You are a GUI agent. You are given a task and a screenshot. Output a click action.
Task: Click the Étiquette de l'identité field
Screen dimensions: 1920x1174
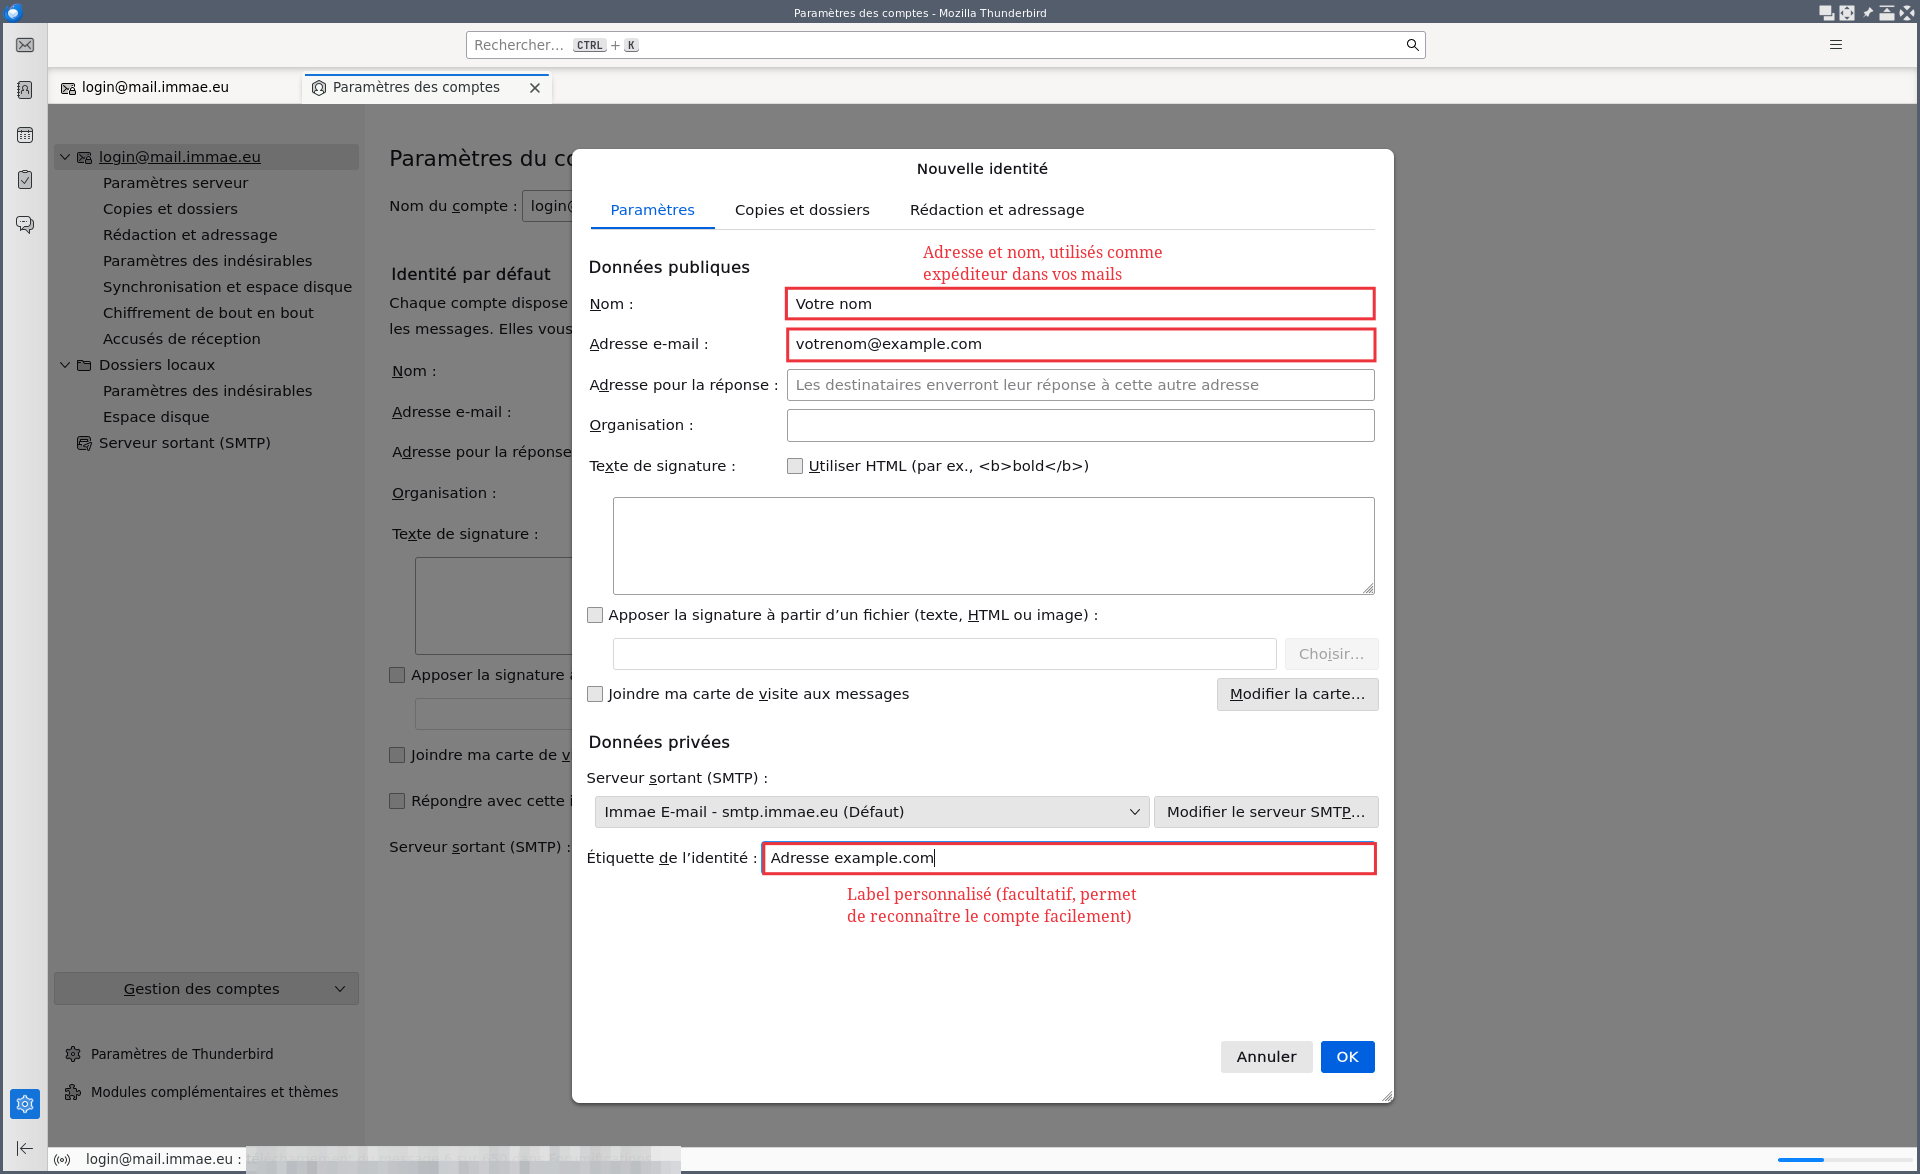tap(1069, 858)
